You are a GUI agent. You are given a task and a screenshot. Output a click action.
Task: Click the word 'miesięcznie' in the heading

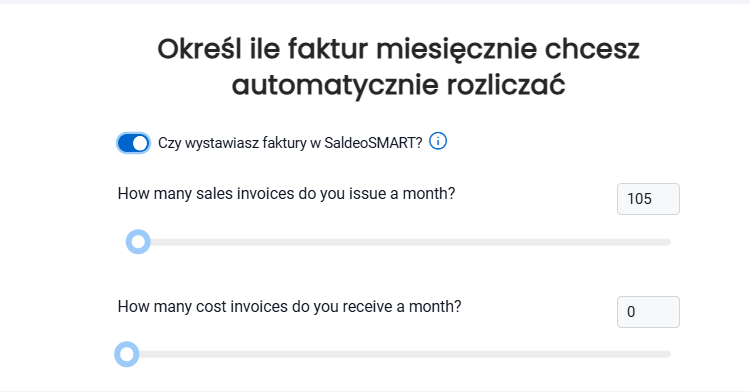[x=456, y=50]
